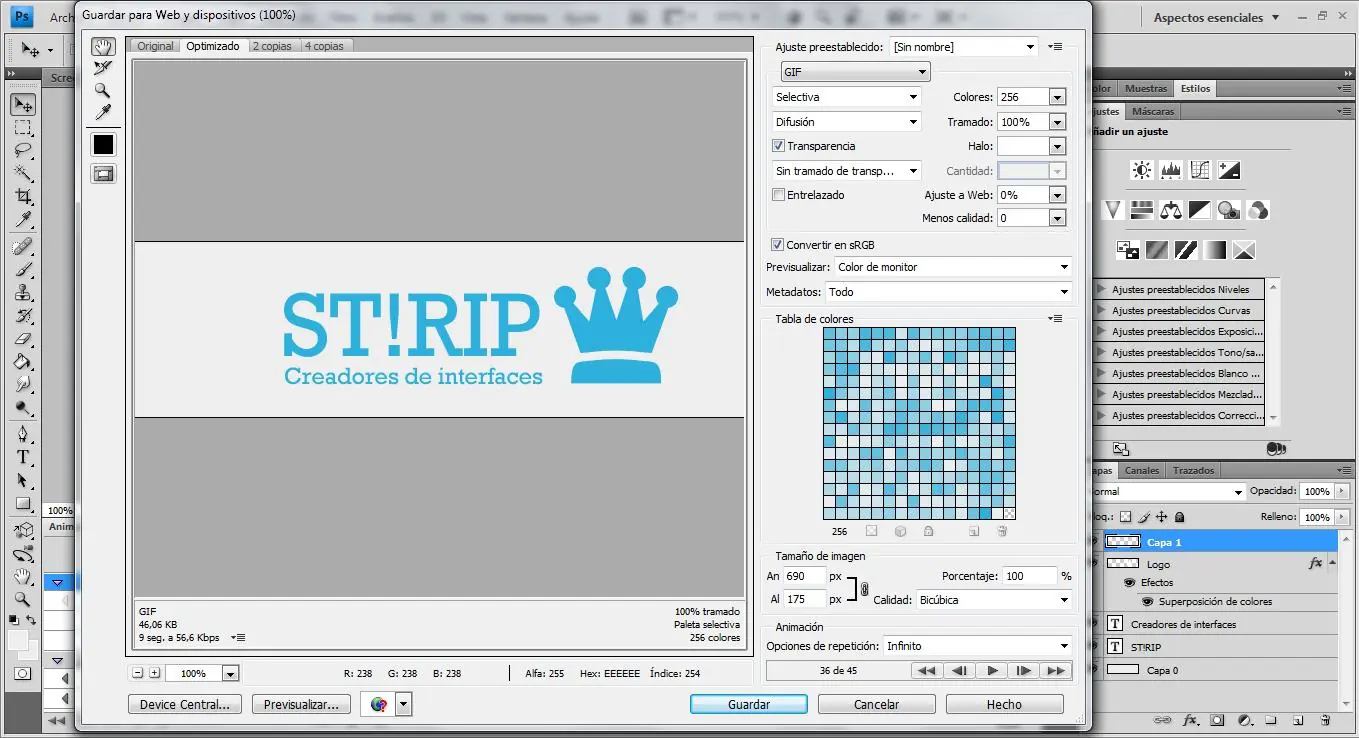Open the Previsualizar Color de monitor dropdown
This screenshot has width=1359, height=738.
(953, 267)
